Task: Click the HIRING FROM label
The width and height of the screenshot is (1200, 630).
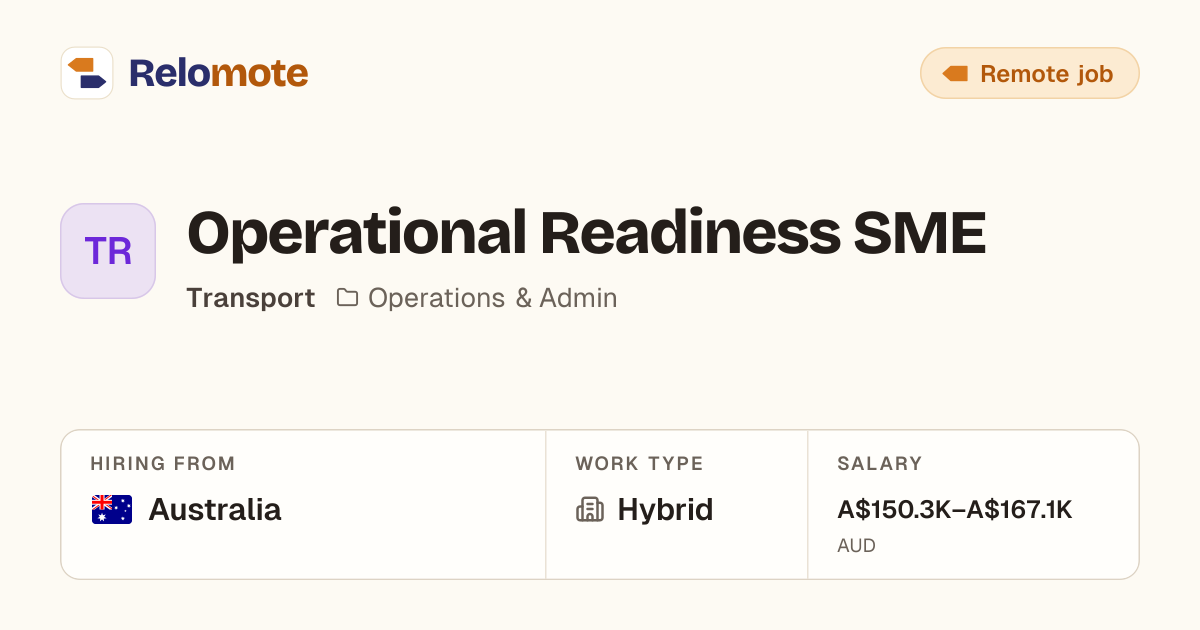Action: 163,464
